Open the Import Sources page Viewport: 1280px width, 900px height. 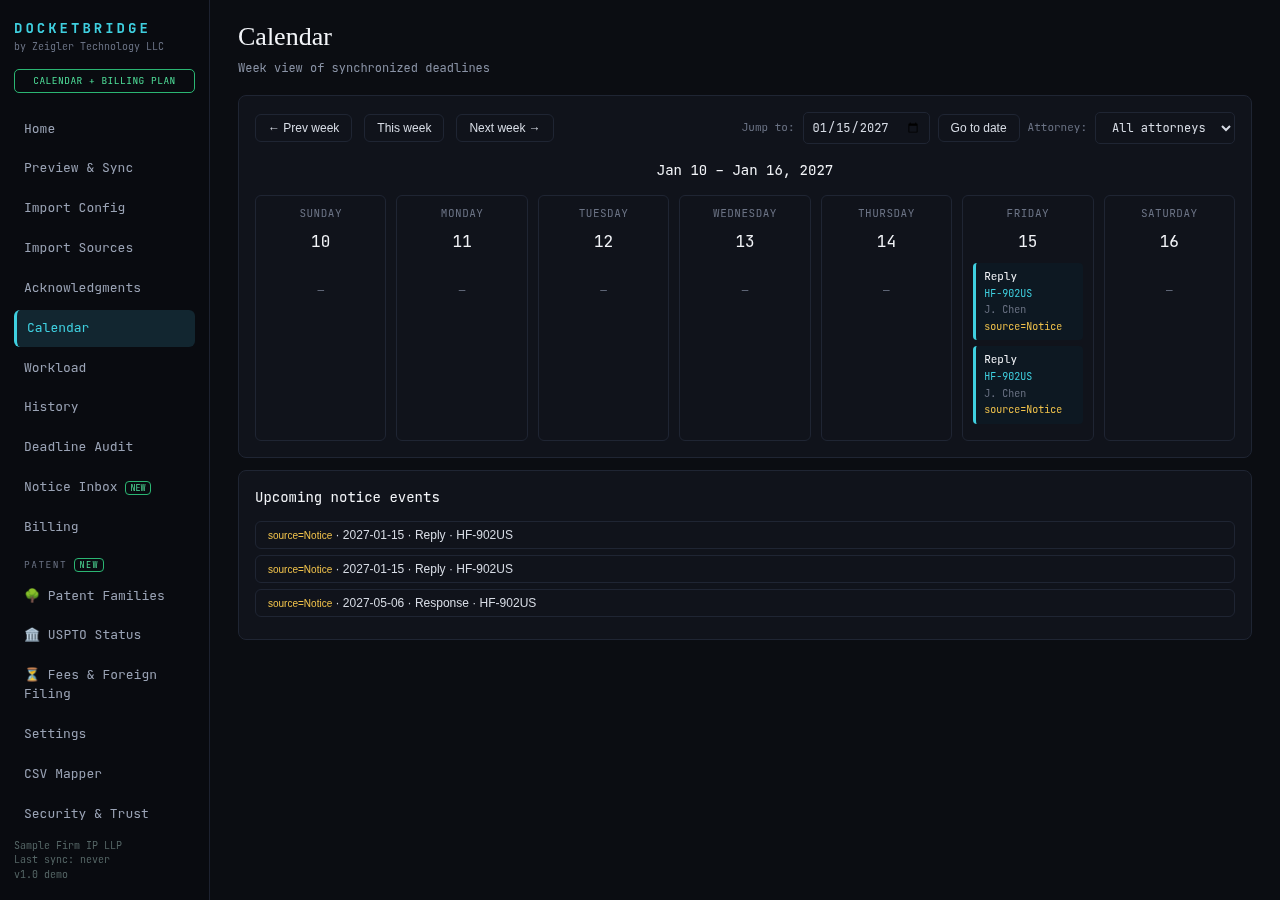tap(104, 248)
